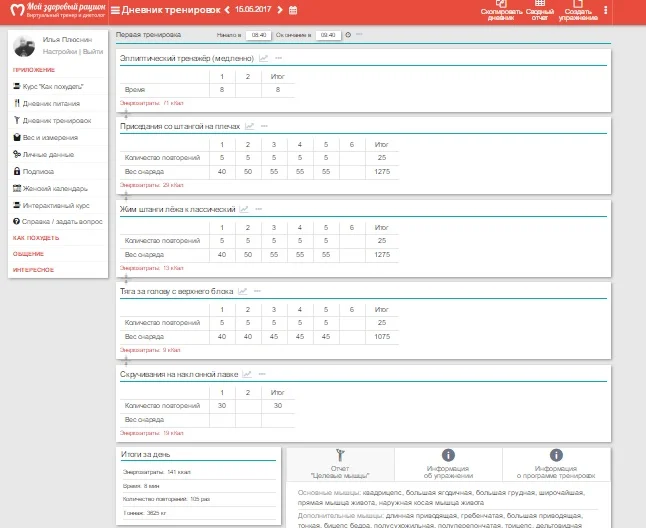Screen dimensions: 646x528
Task: Open more options for Тяга за голову
Action: 258,291
